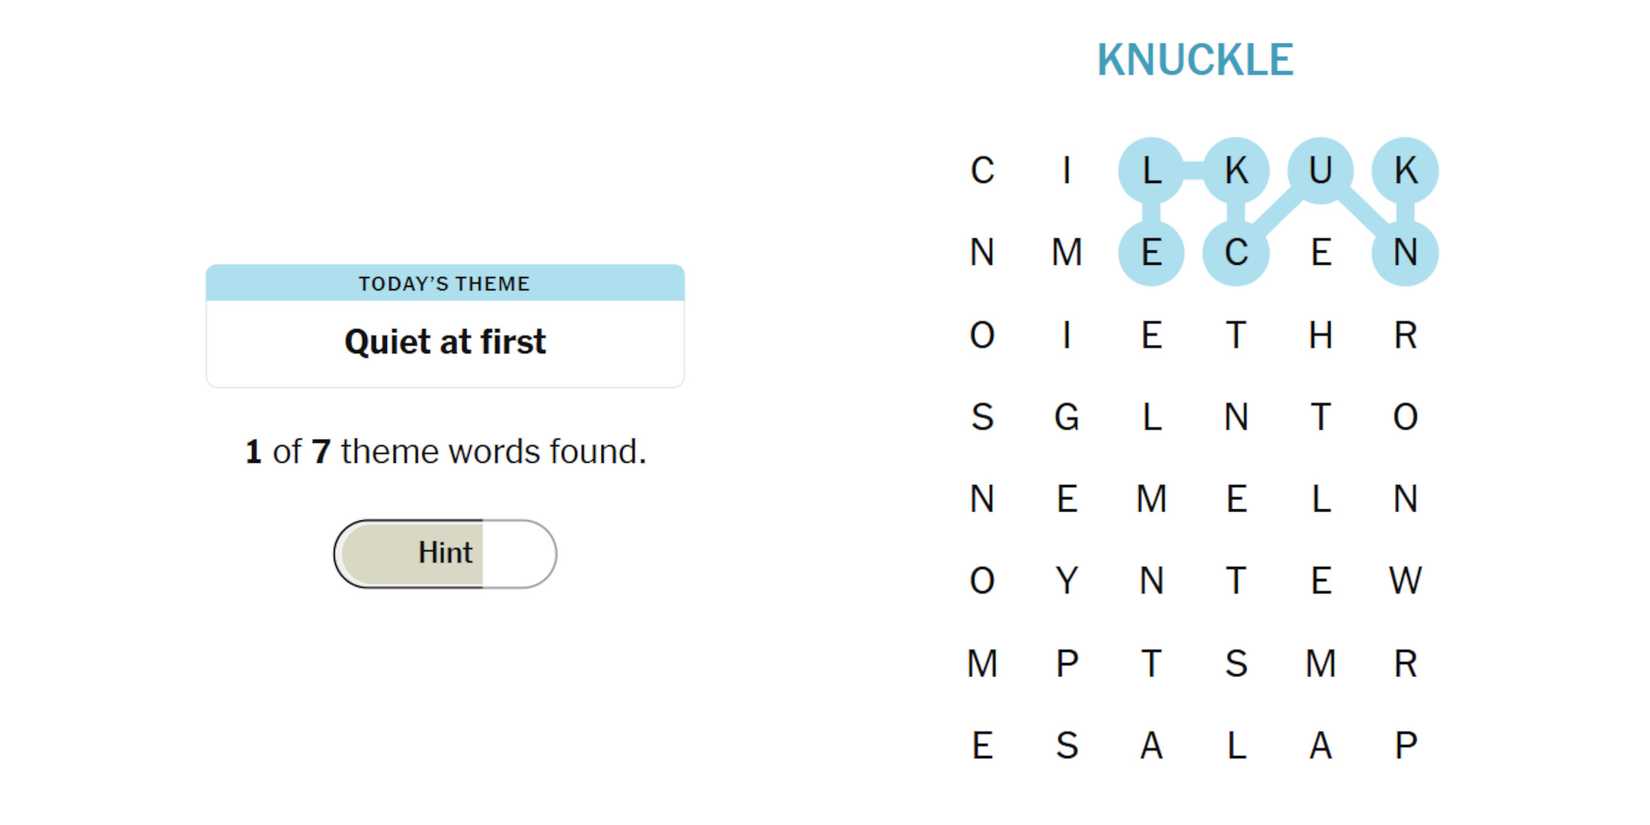Select the highlighted letter C
Screen dimensions: 1650x825
(x=1236, y=252)
